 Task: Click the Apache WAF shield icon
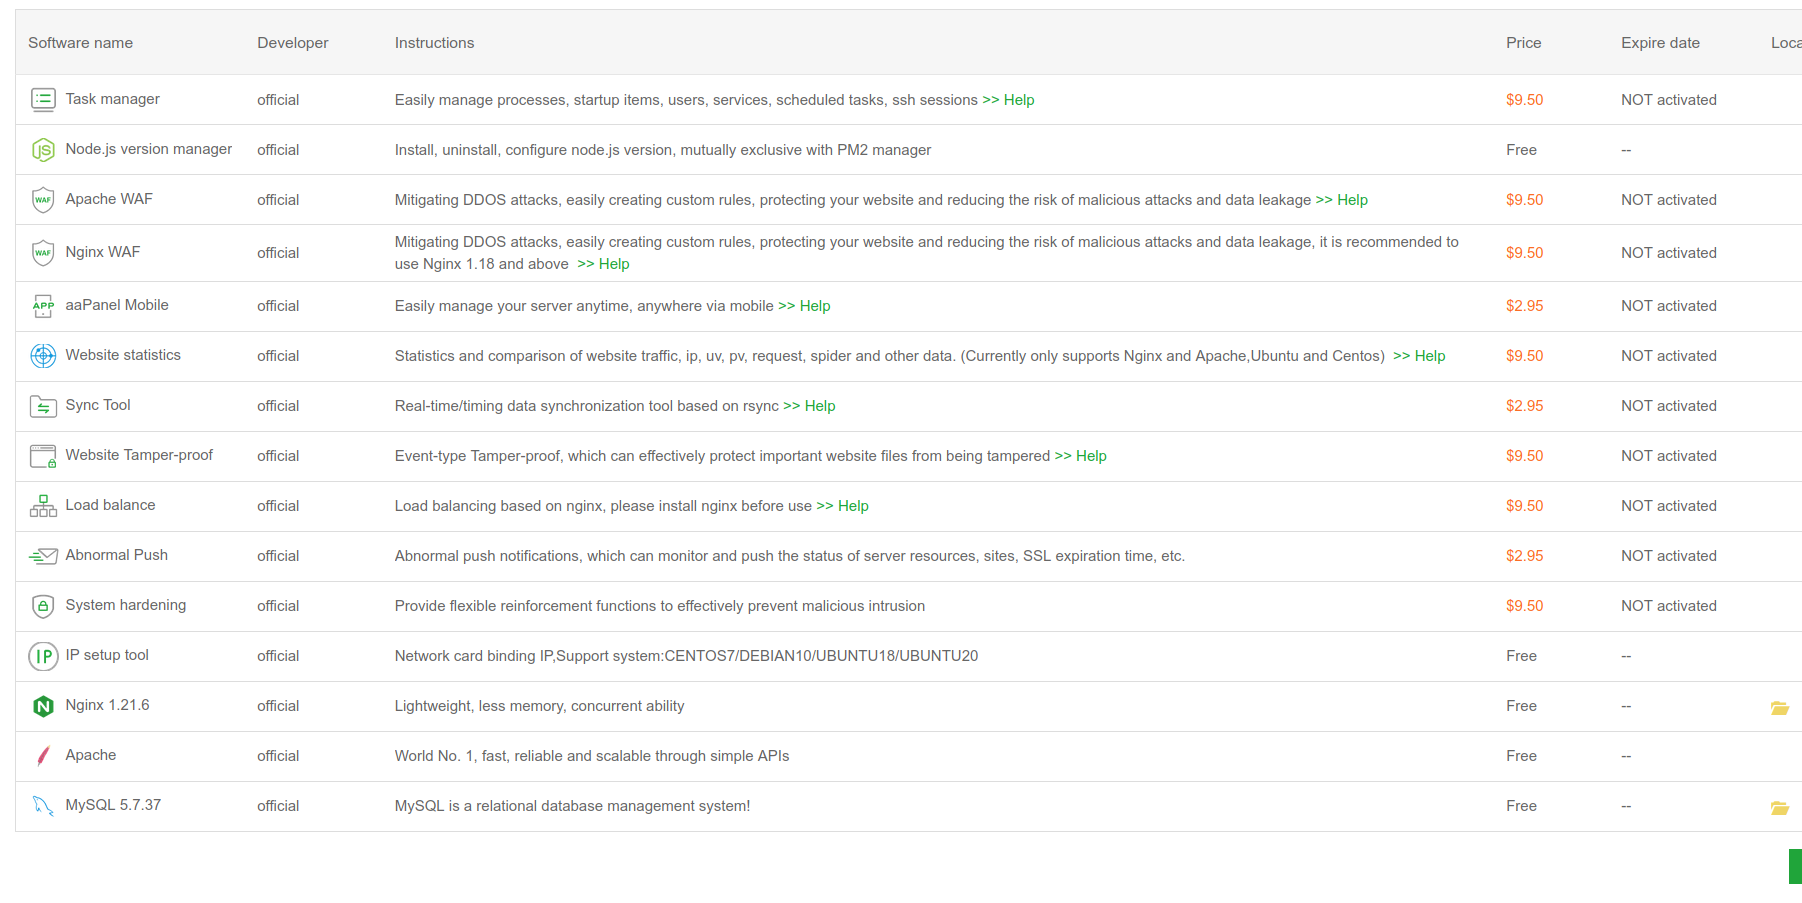[43, 200]
